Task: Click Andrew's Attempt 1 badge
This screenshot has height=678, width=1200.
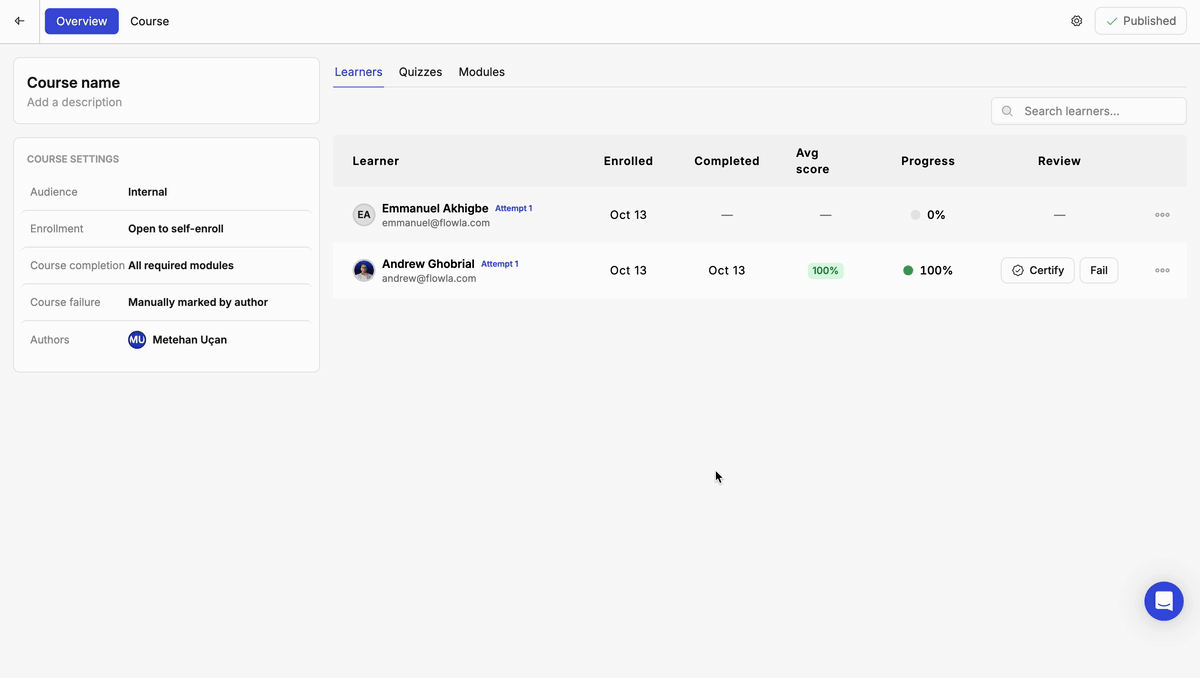Action: (x=500, y=264)
